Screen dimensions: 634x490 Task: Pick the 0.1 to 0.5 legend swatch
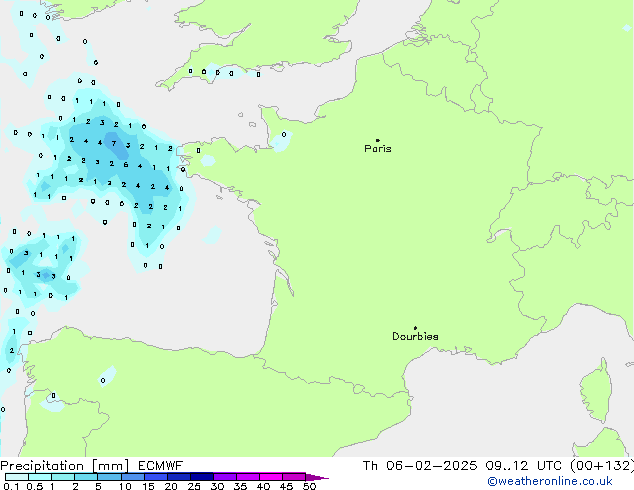17,477
